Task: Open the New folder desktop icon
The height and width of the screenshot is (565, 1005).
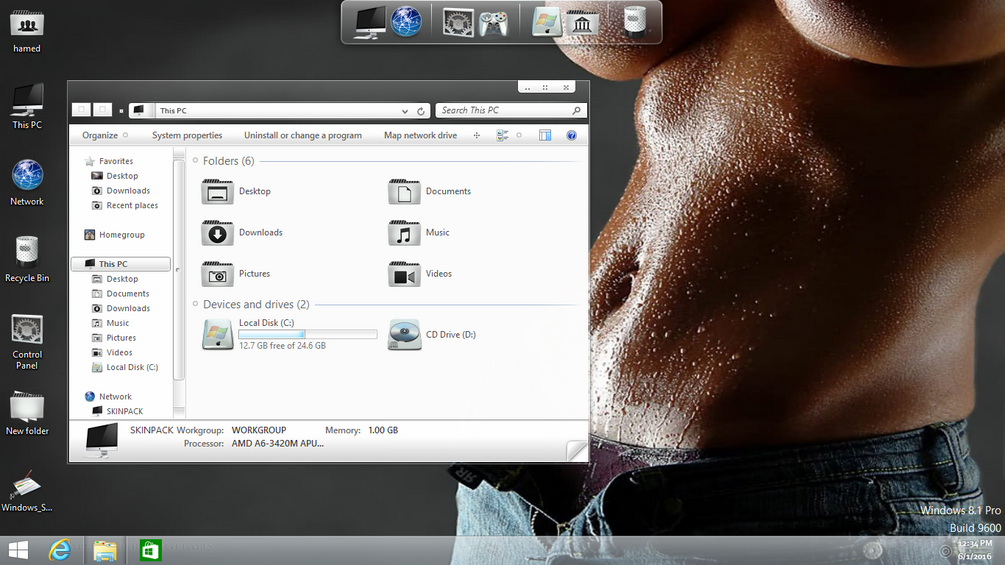Action: (27, 413)
